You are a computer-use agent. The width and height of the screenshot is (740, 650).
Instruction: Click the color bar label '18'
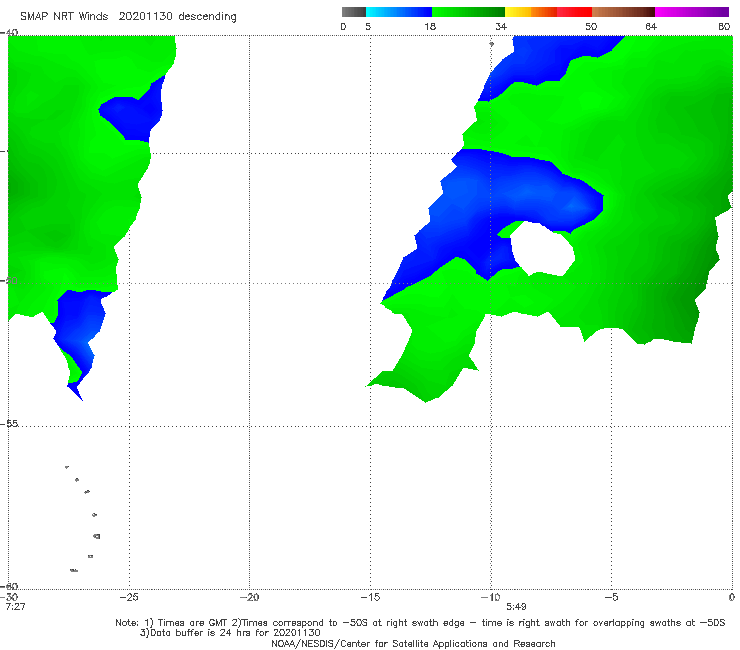(x=430, y=26)
